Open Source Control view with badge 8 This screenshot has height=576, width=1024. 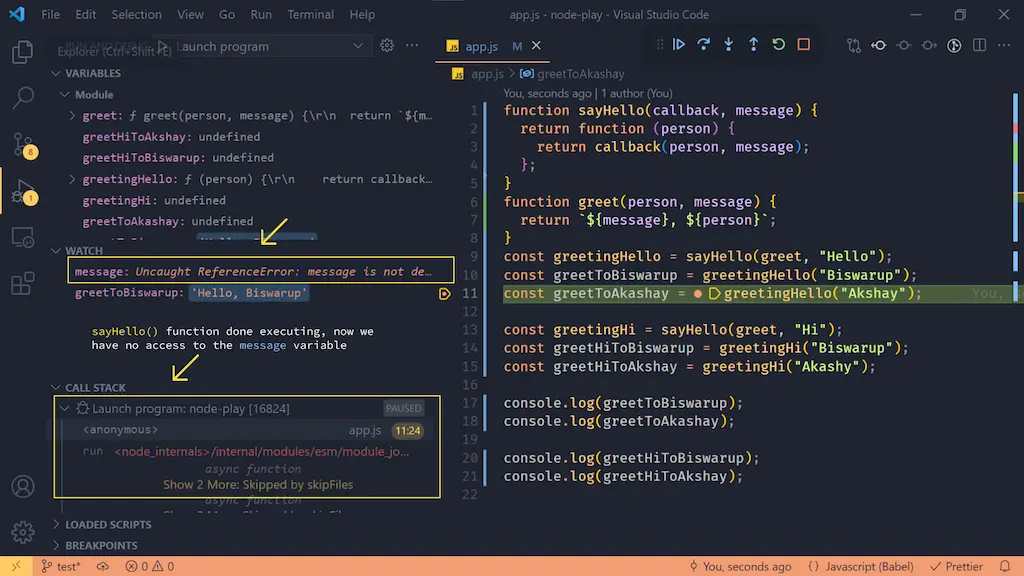tap(24, 144)
